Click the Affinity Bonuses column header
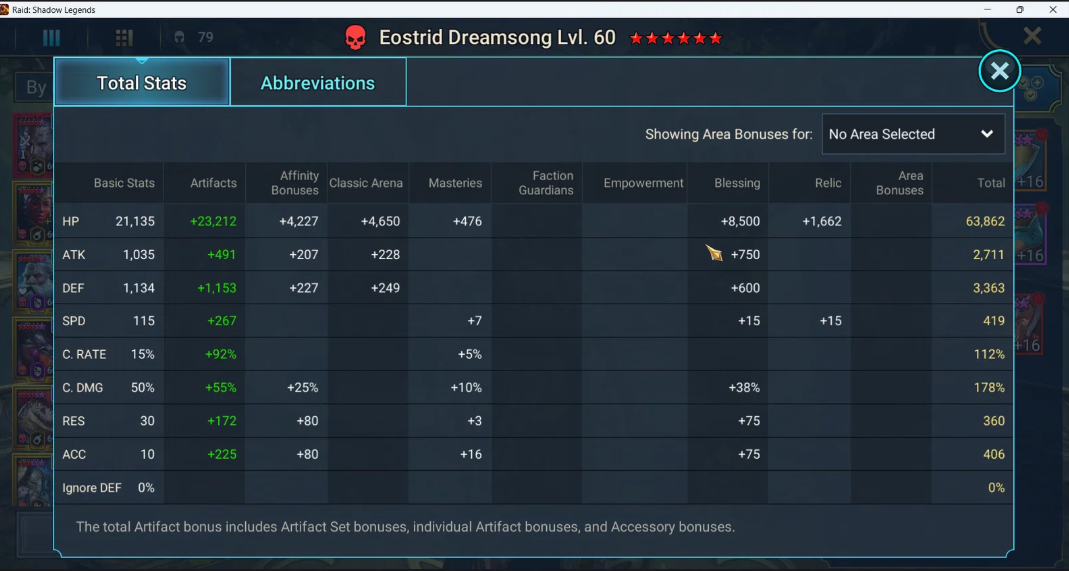 (295, 183)
